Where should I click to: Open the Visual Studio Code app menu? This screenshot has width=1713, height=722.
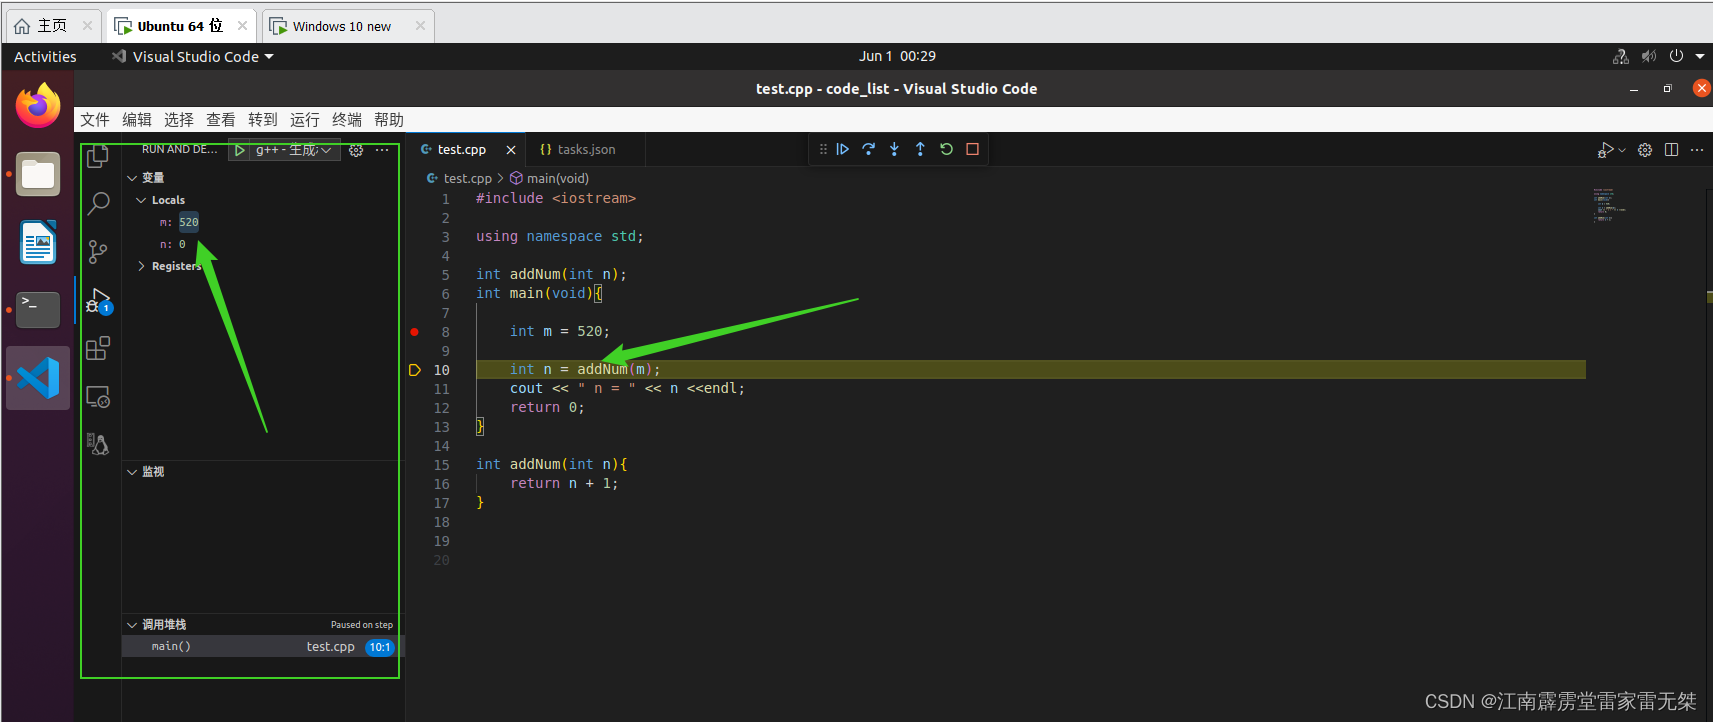(193, 57)
